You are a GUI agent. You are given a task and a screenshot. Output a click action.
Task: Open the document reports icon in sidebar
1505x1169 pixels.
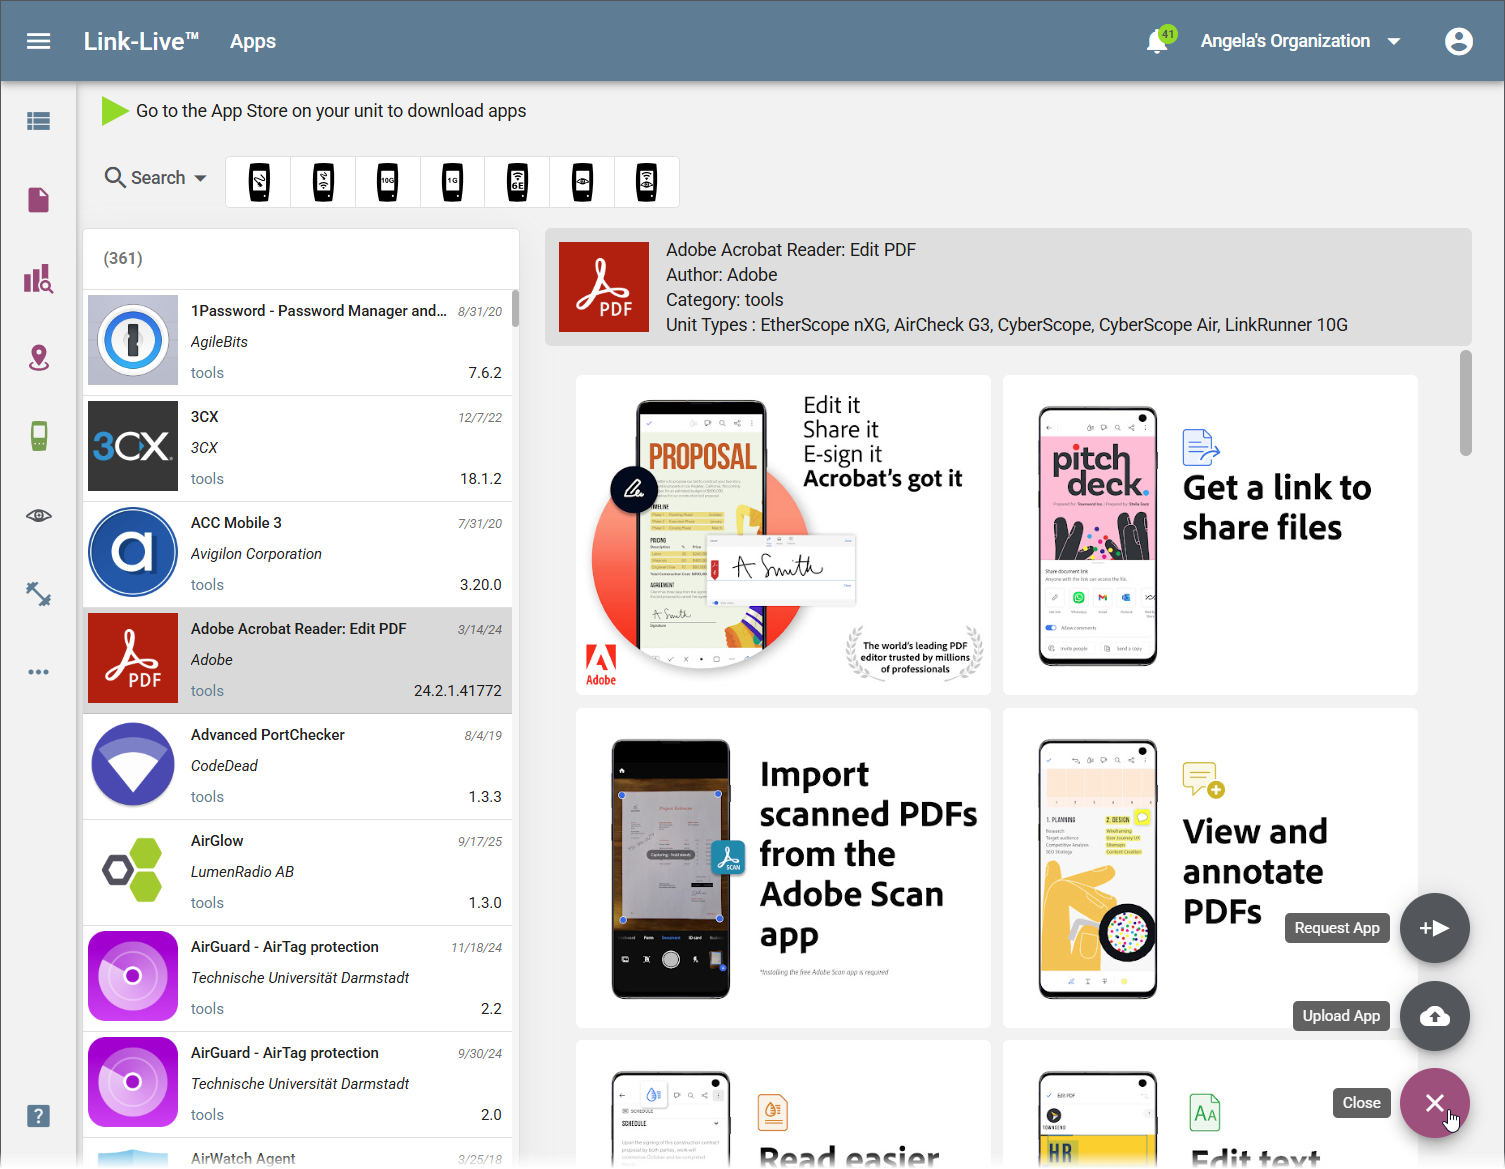click(38, 200)
